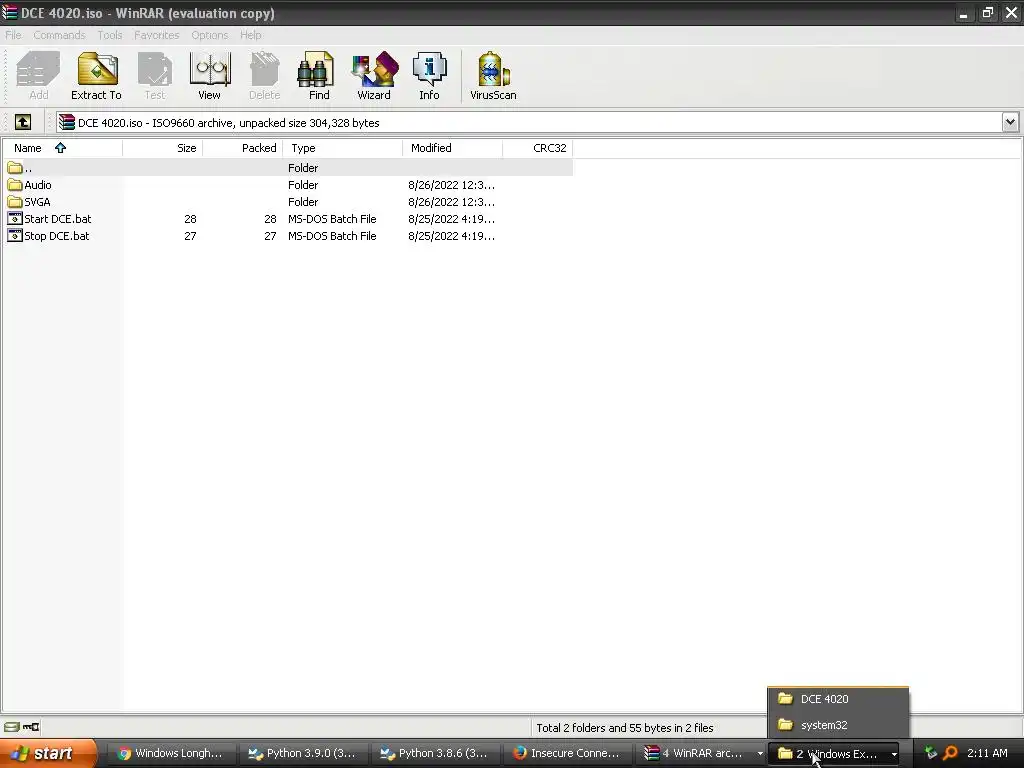Click the archive path text field
The height and width of the screenshot is (768, 1024).
[529, 122]
